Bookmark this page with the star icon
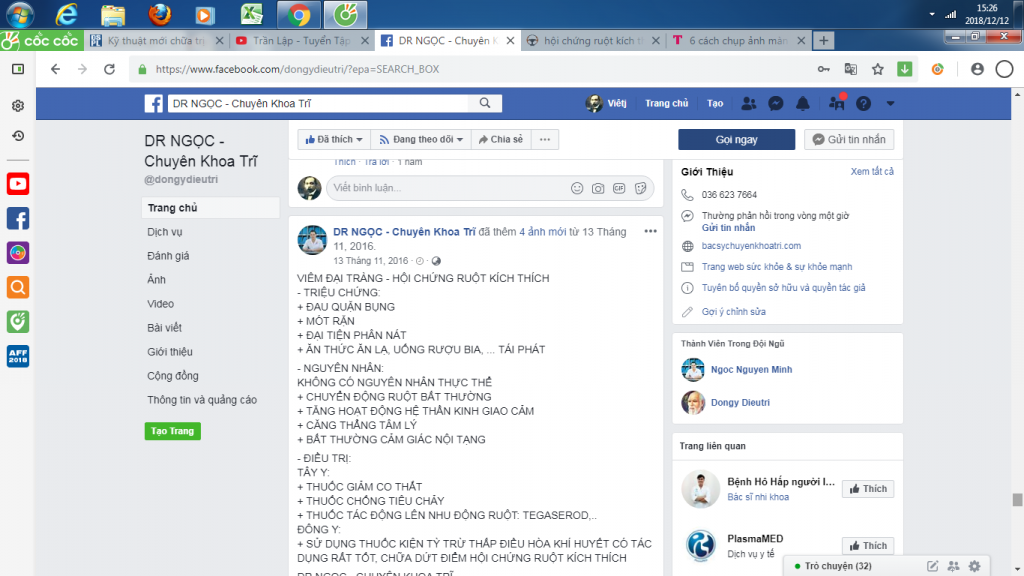This screenshot has height=576, width=1024. tap(878, 69)
